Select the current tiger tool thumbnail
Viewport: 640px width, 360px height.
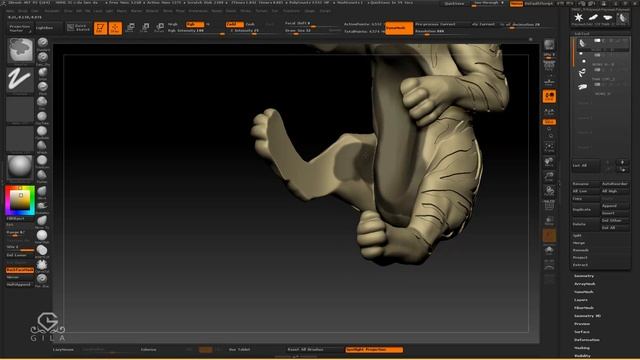(x=622, y=18)
